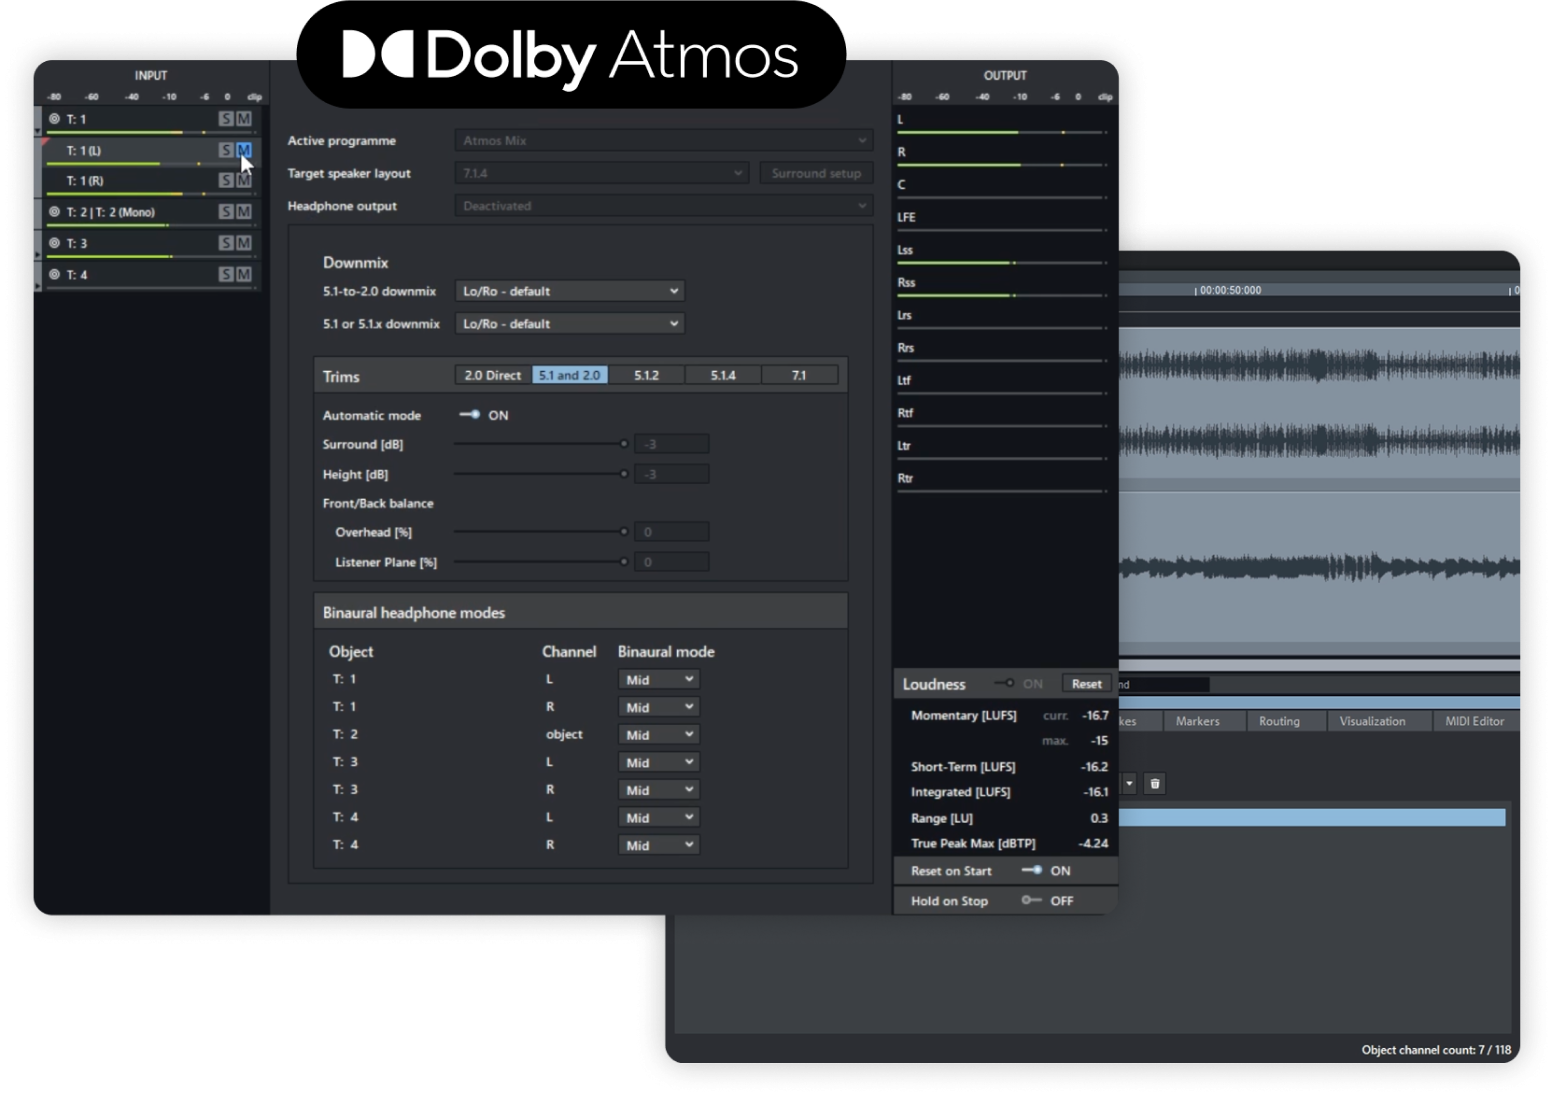Mute input track T: 4
Screen dimensions: 1552x1096
coord(243,274)
